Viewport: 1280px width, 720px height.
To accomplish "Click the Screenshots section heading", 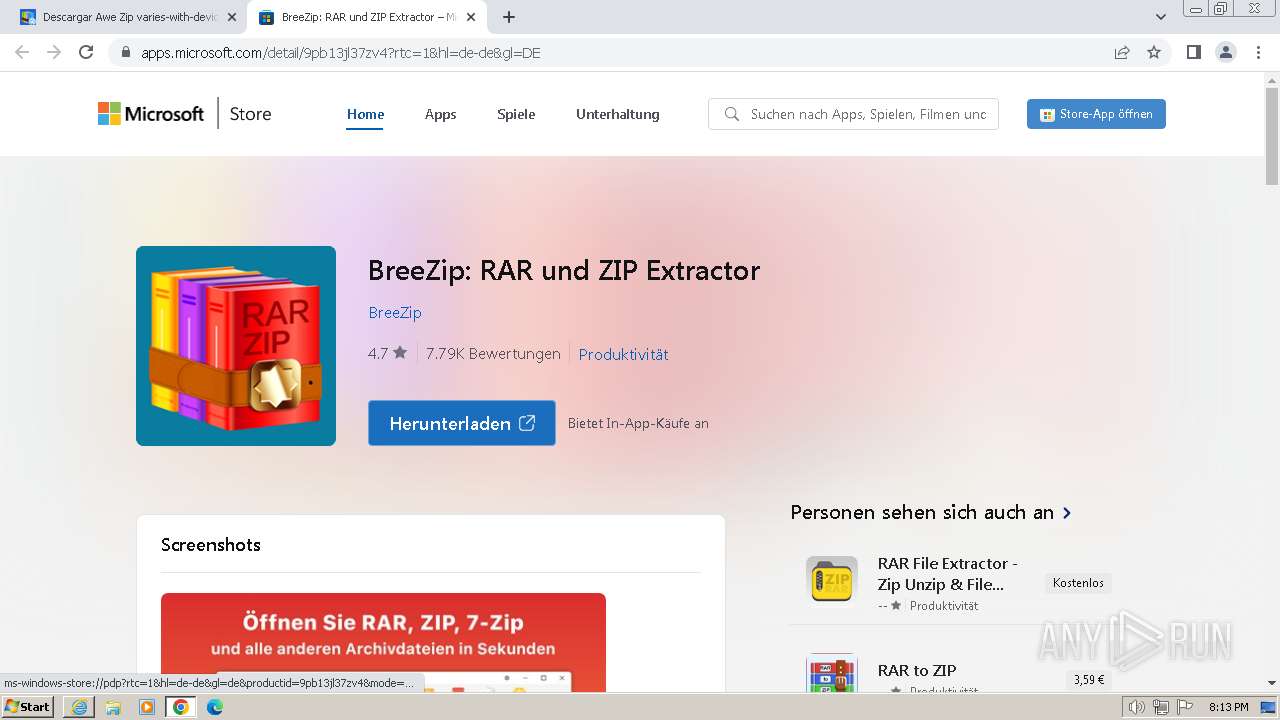I will point(211,545).
